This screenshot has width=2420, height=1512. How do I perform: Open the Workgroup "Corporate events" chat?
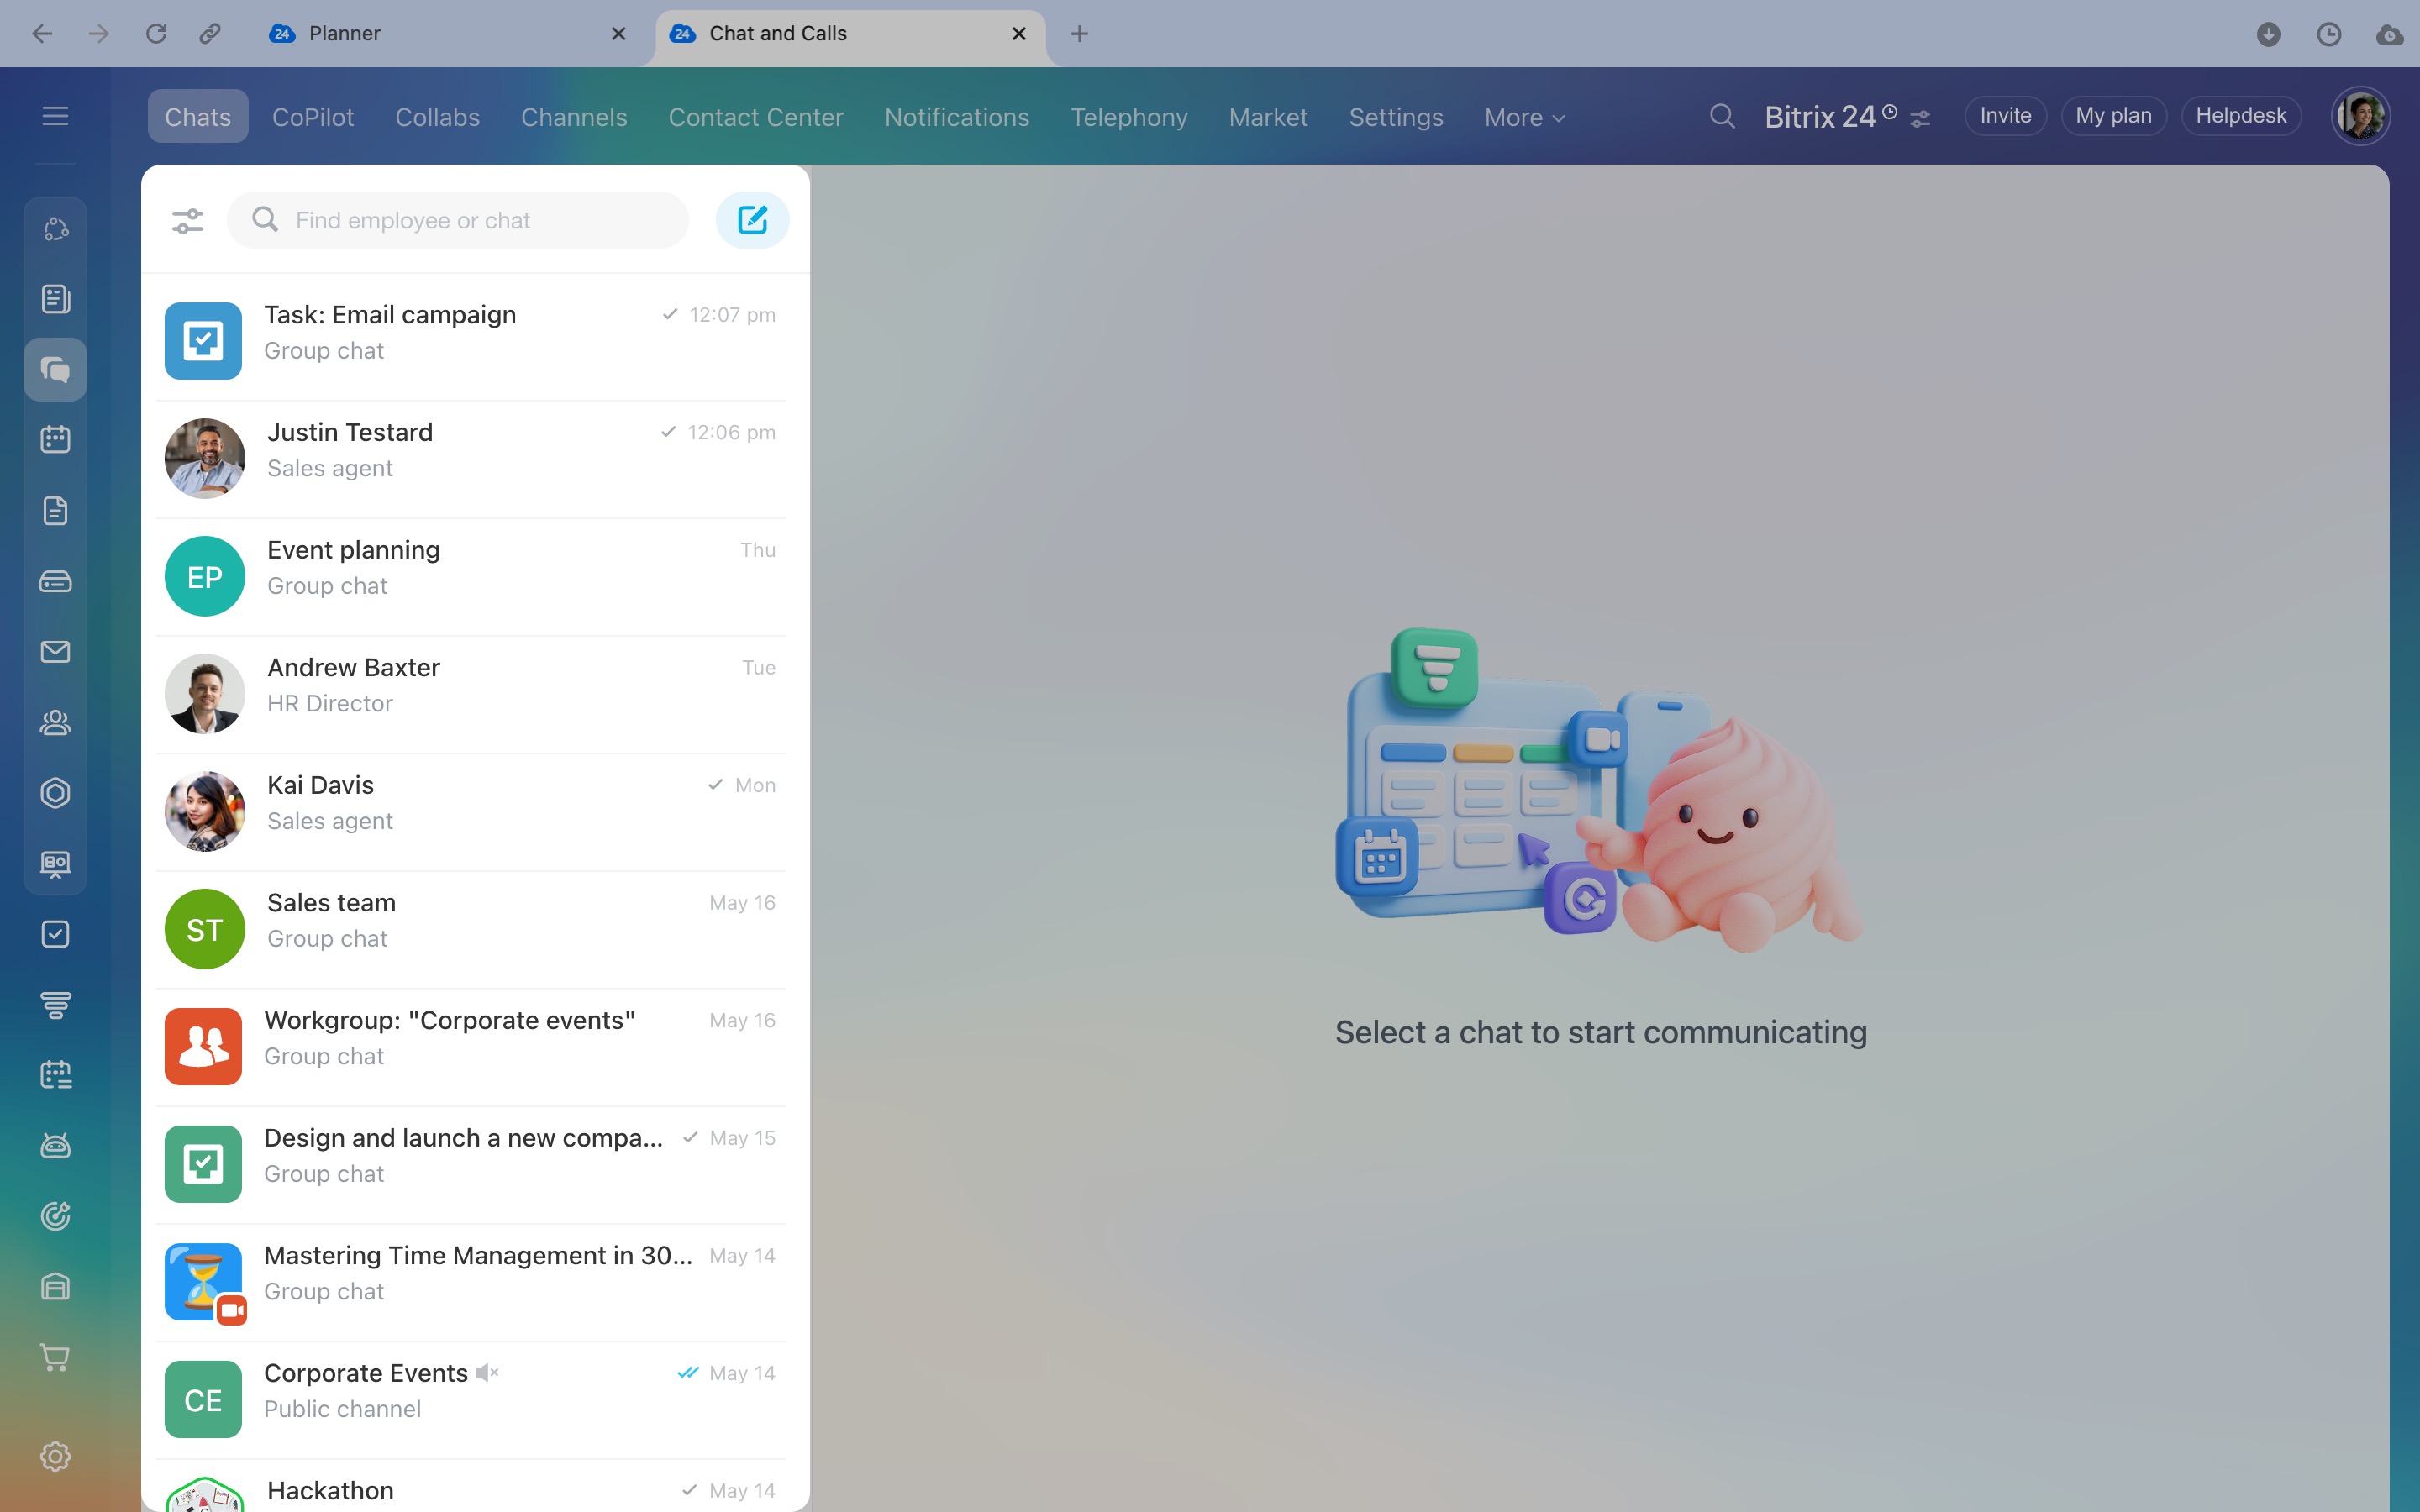[x=471, y=1047]
